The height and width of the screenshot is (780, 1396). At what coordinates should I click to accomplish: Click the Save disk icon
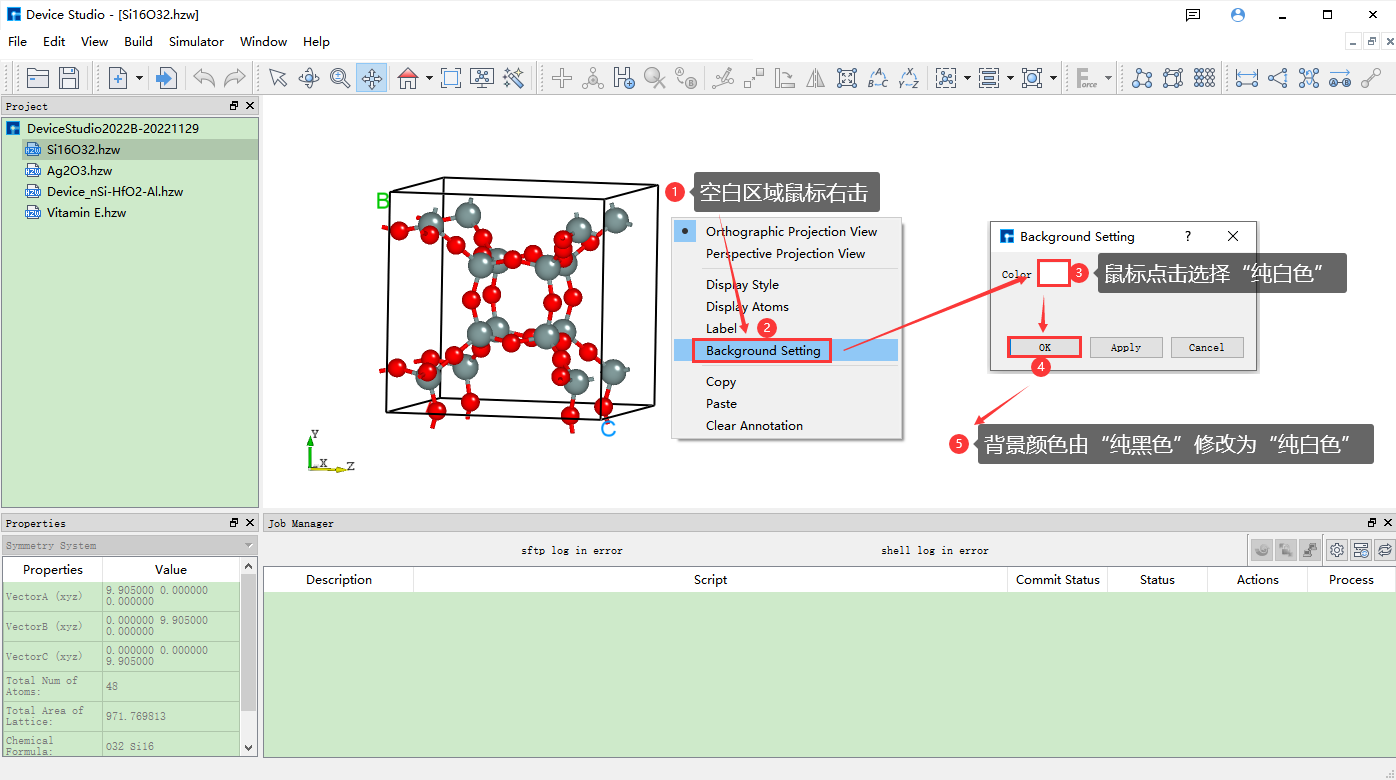[69, 78]
